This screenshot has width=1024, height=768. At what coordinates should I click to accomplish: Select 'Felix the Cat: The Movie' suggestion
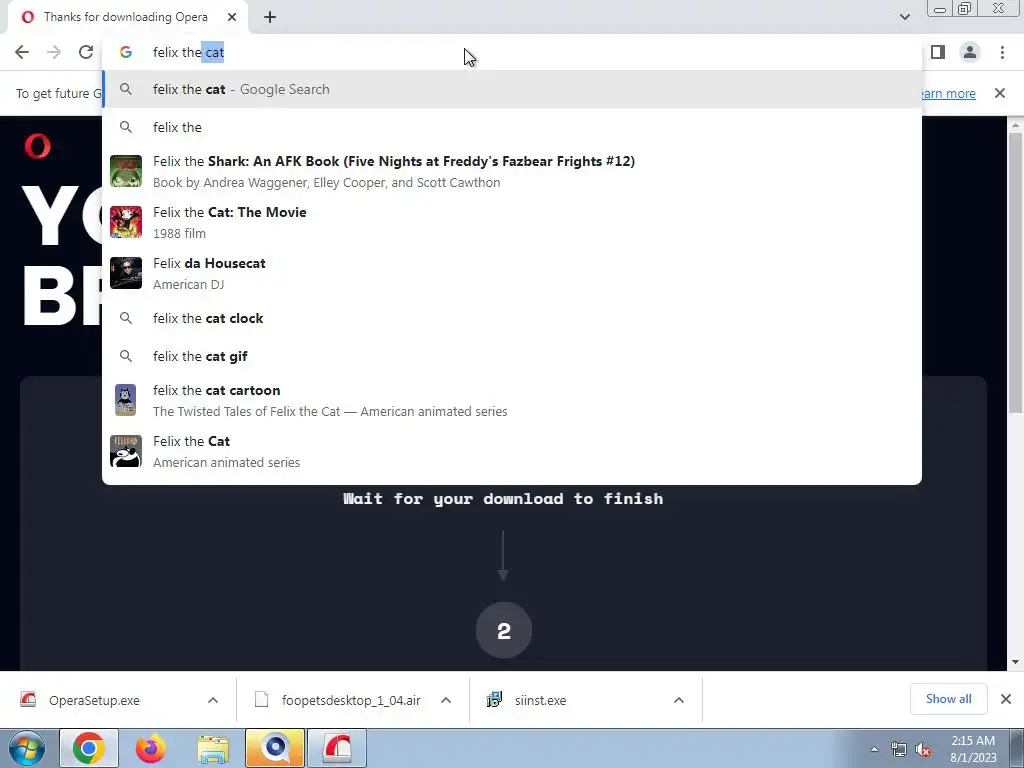coord(512,222)
